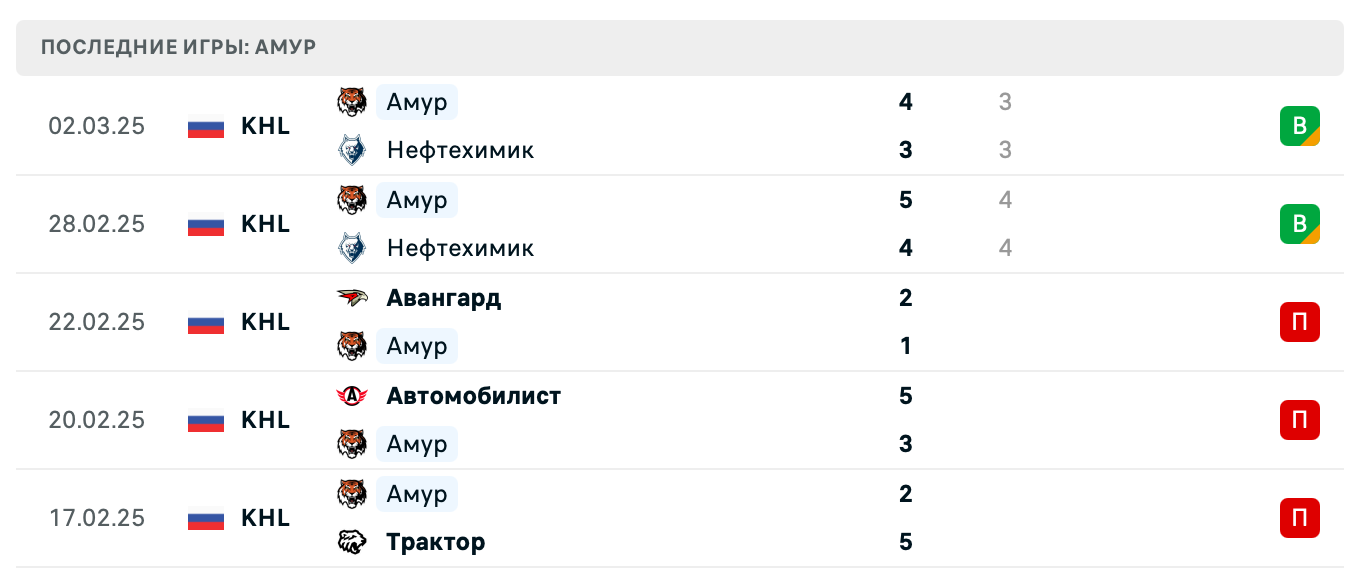Image resolution: width=1362 pixels, height=582 pixels.
Task: Click red loss badge for 17.02.25 game
Action: click(1299, 518)
